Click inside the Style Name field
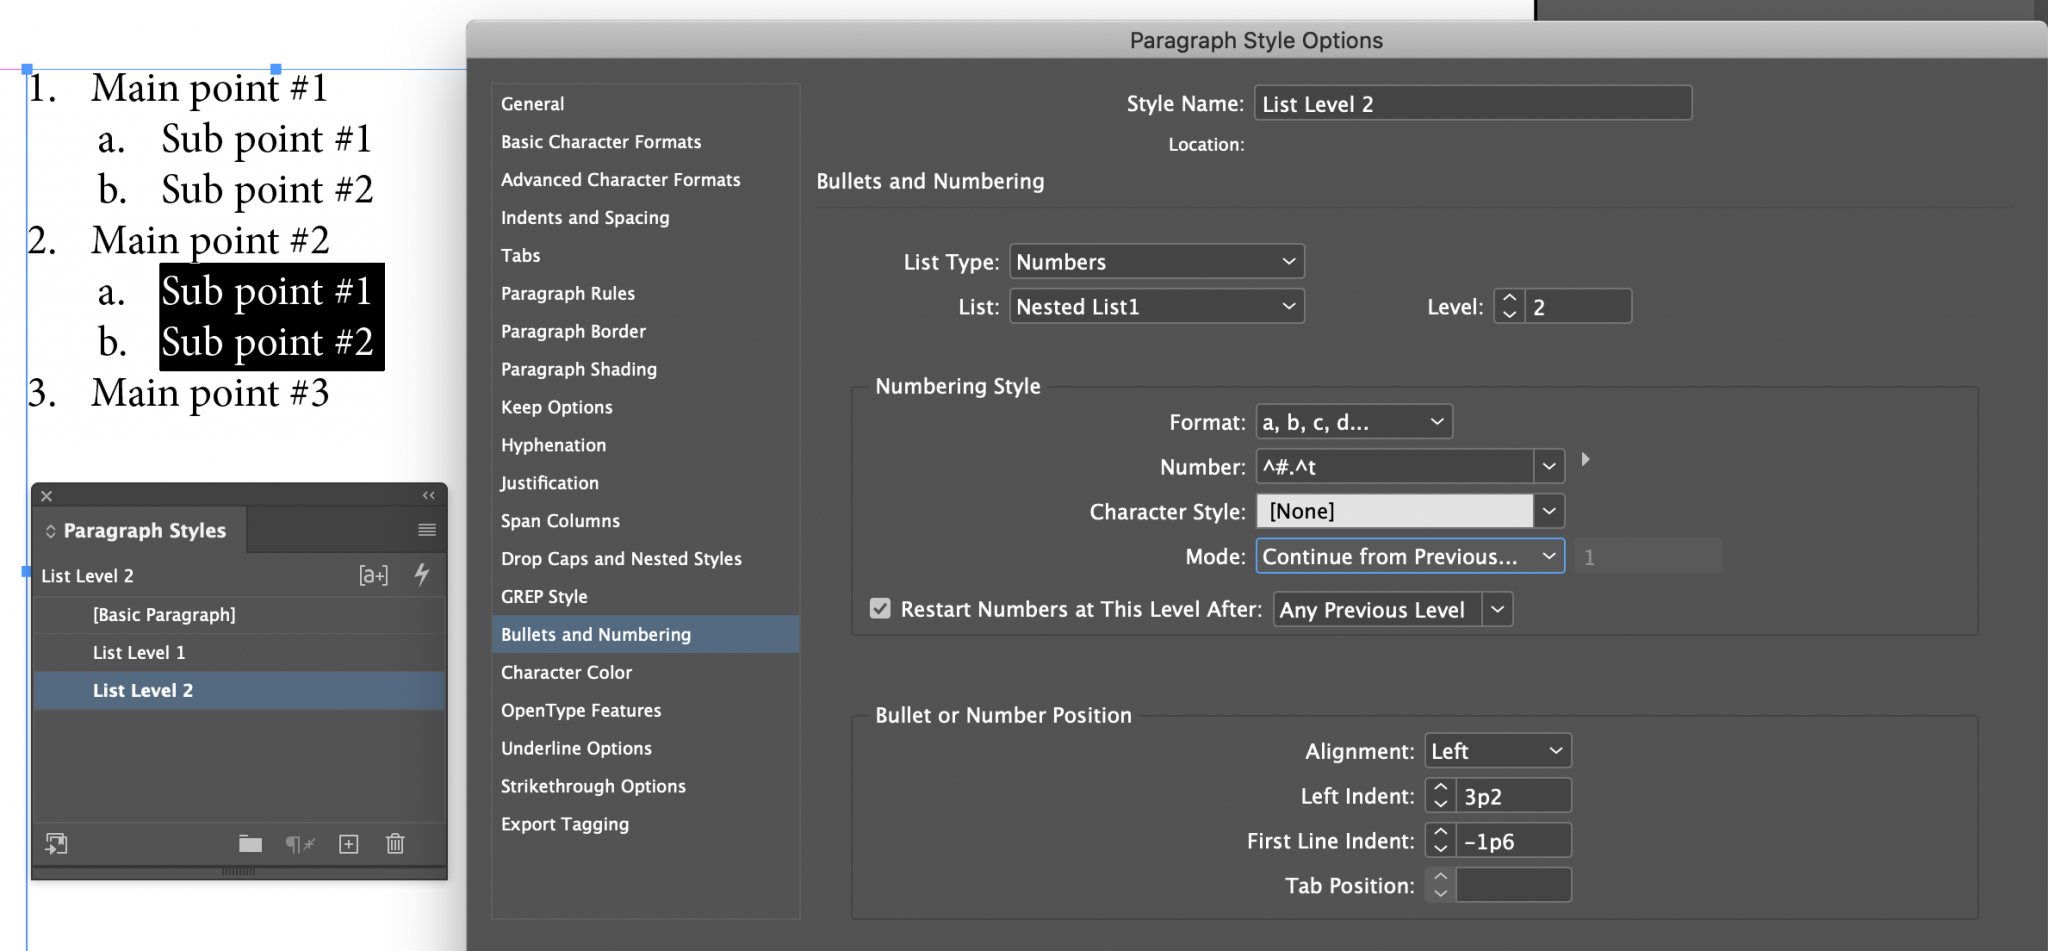 point(1470,102)
